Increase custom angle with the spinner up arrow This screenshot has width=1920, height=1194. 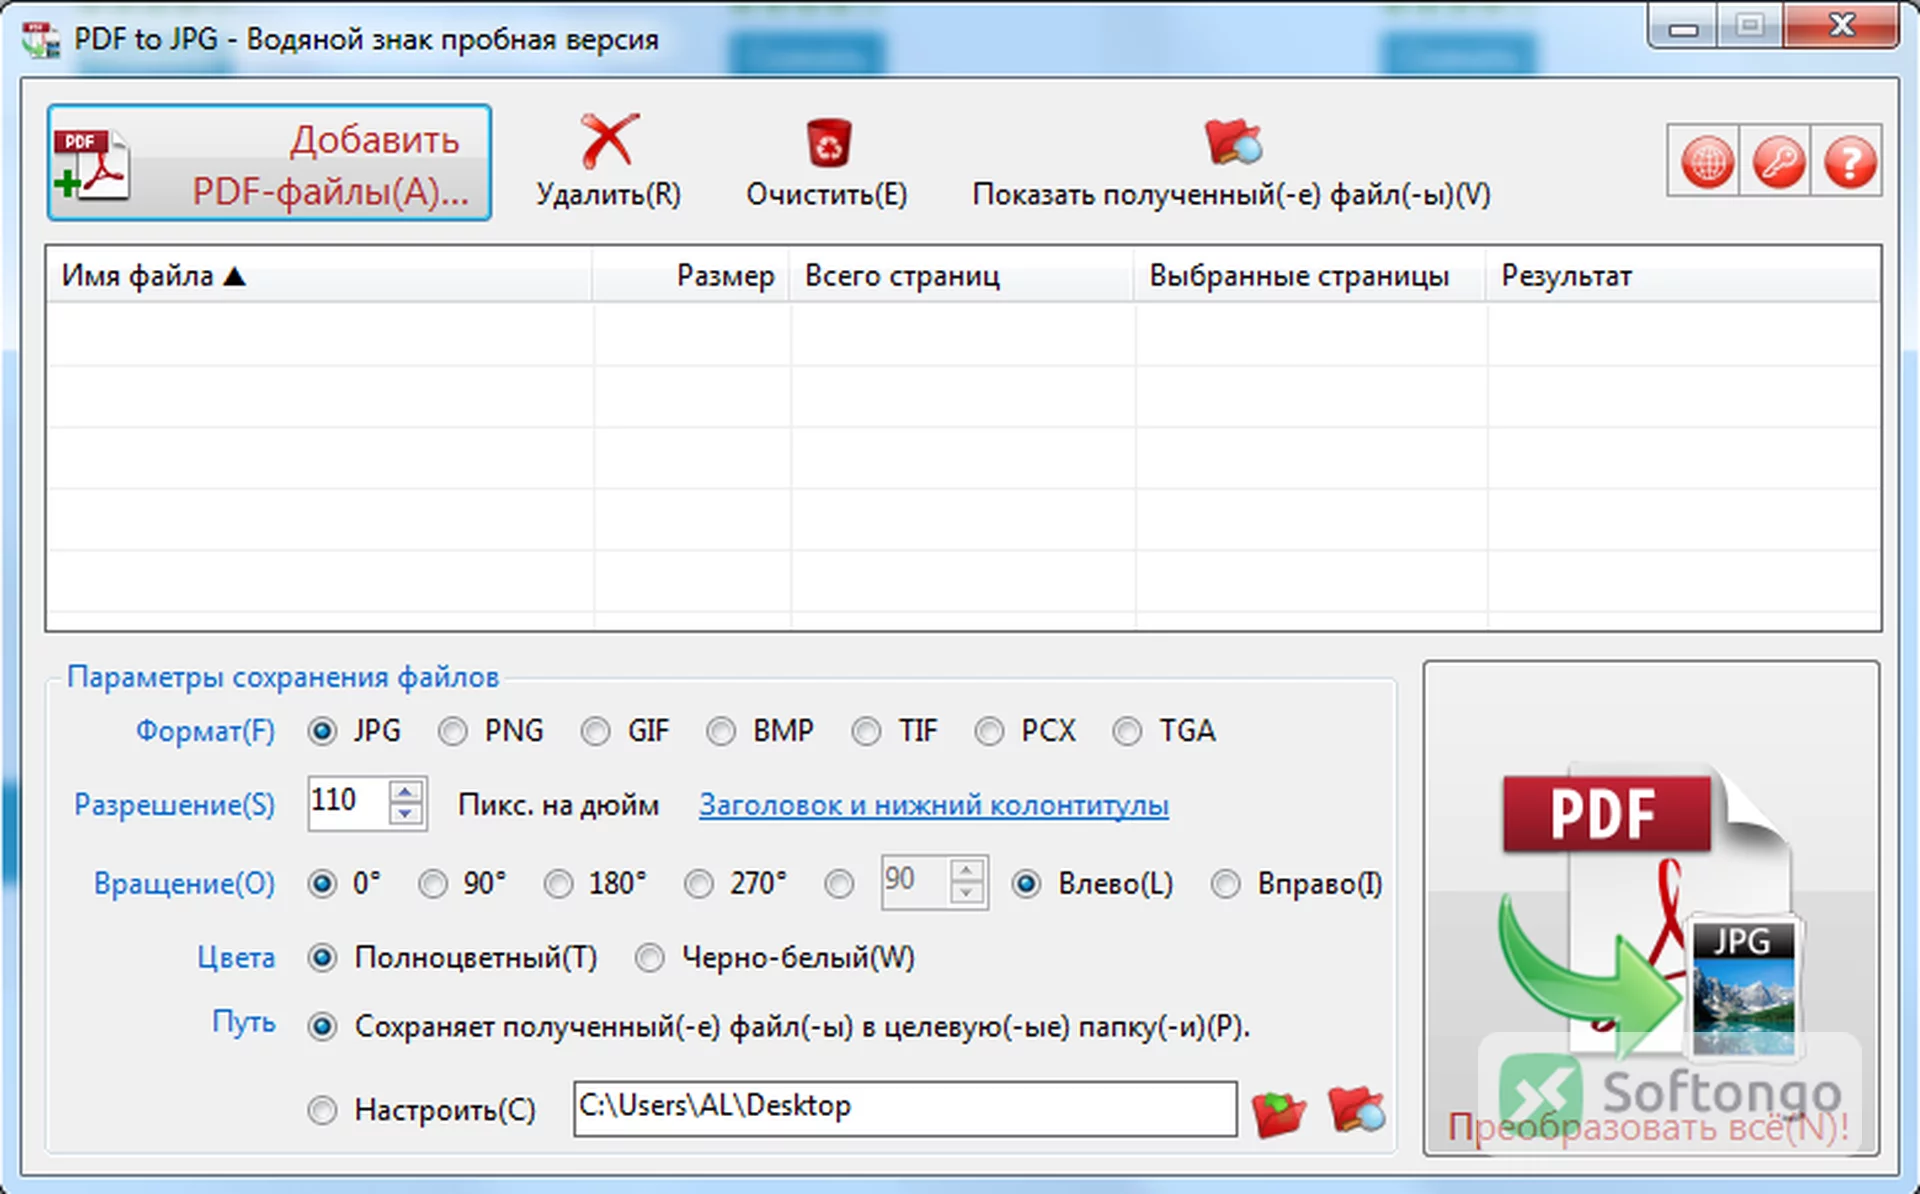(x=966, y=870)
